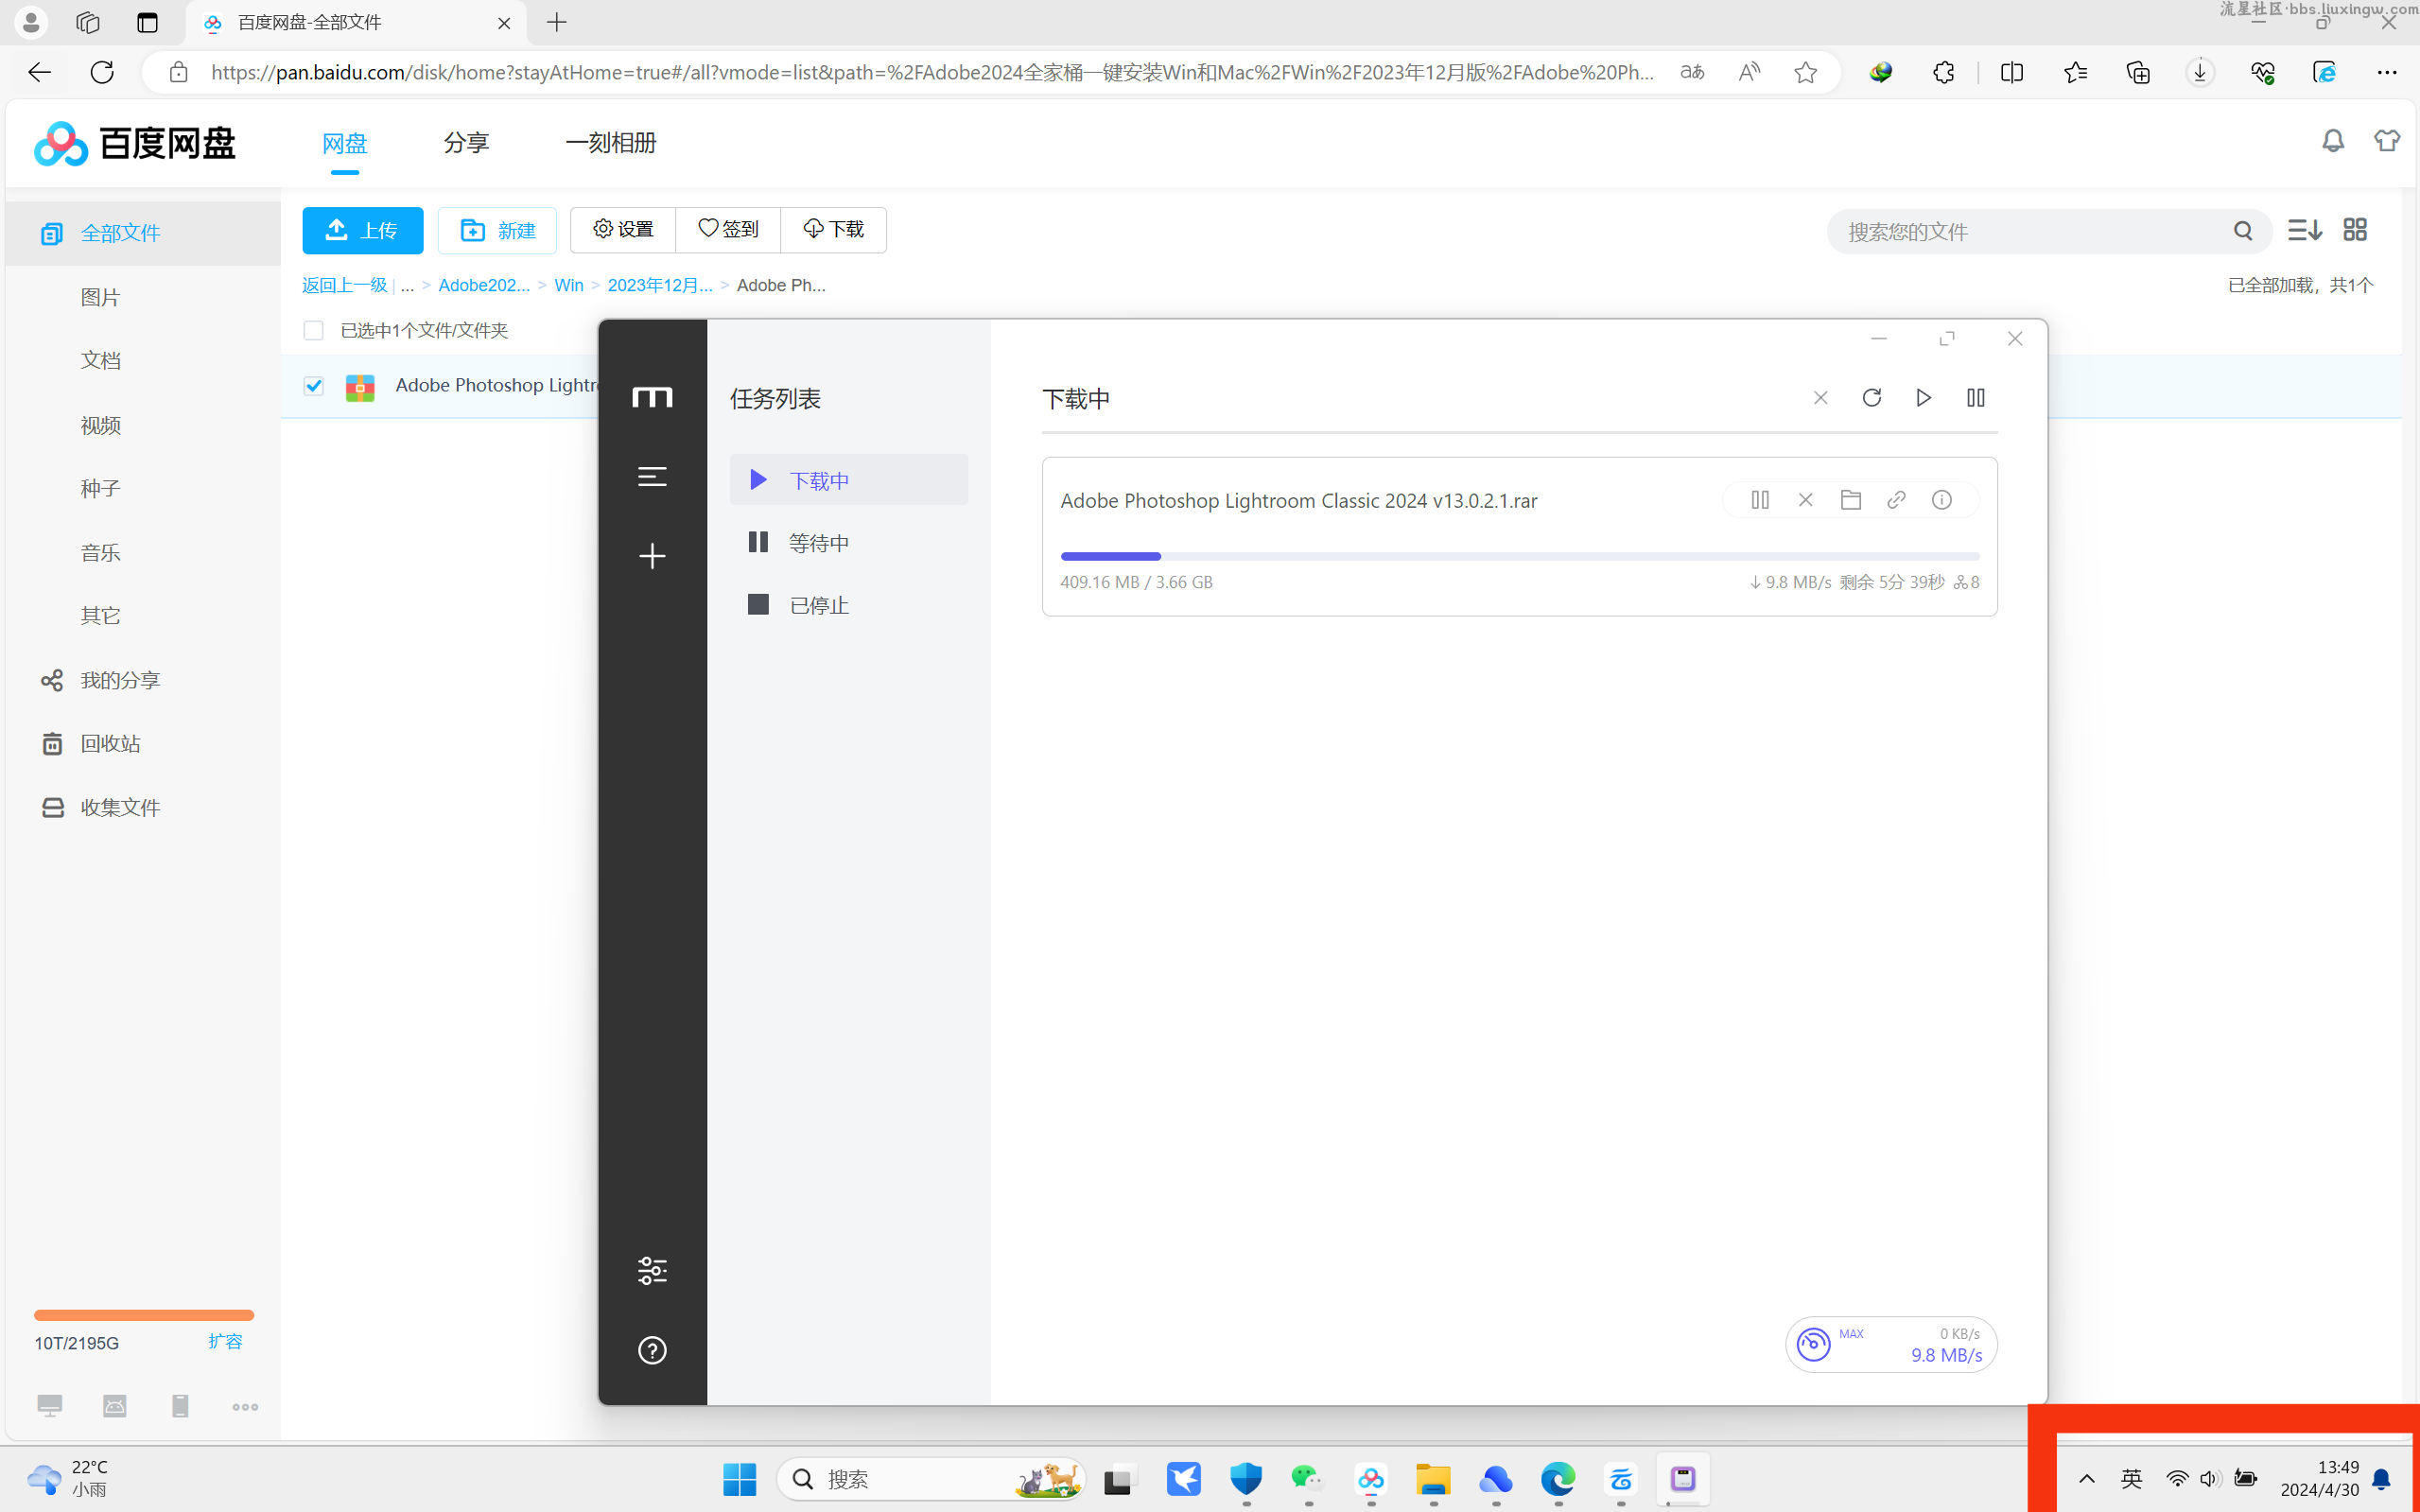
Task: Open the three-dot more icon at the sidebar bottom
Action: 245,1406
